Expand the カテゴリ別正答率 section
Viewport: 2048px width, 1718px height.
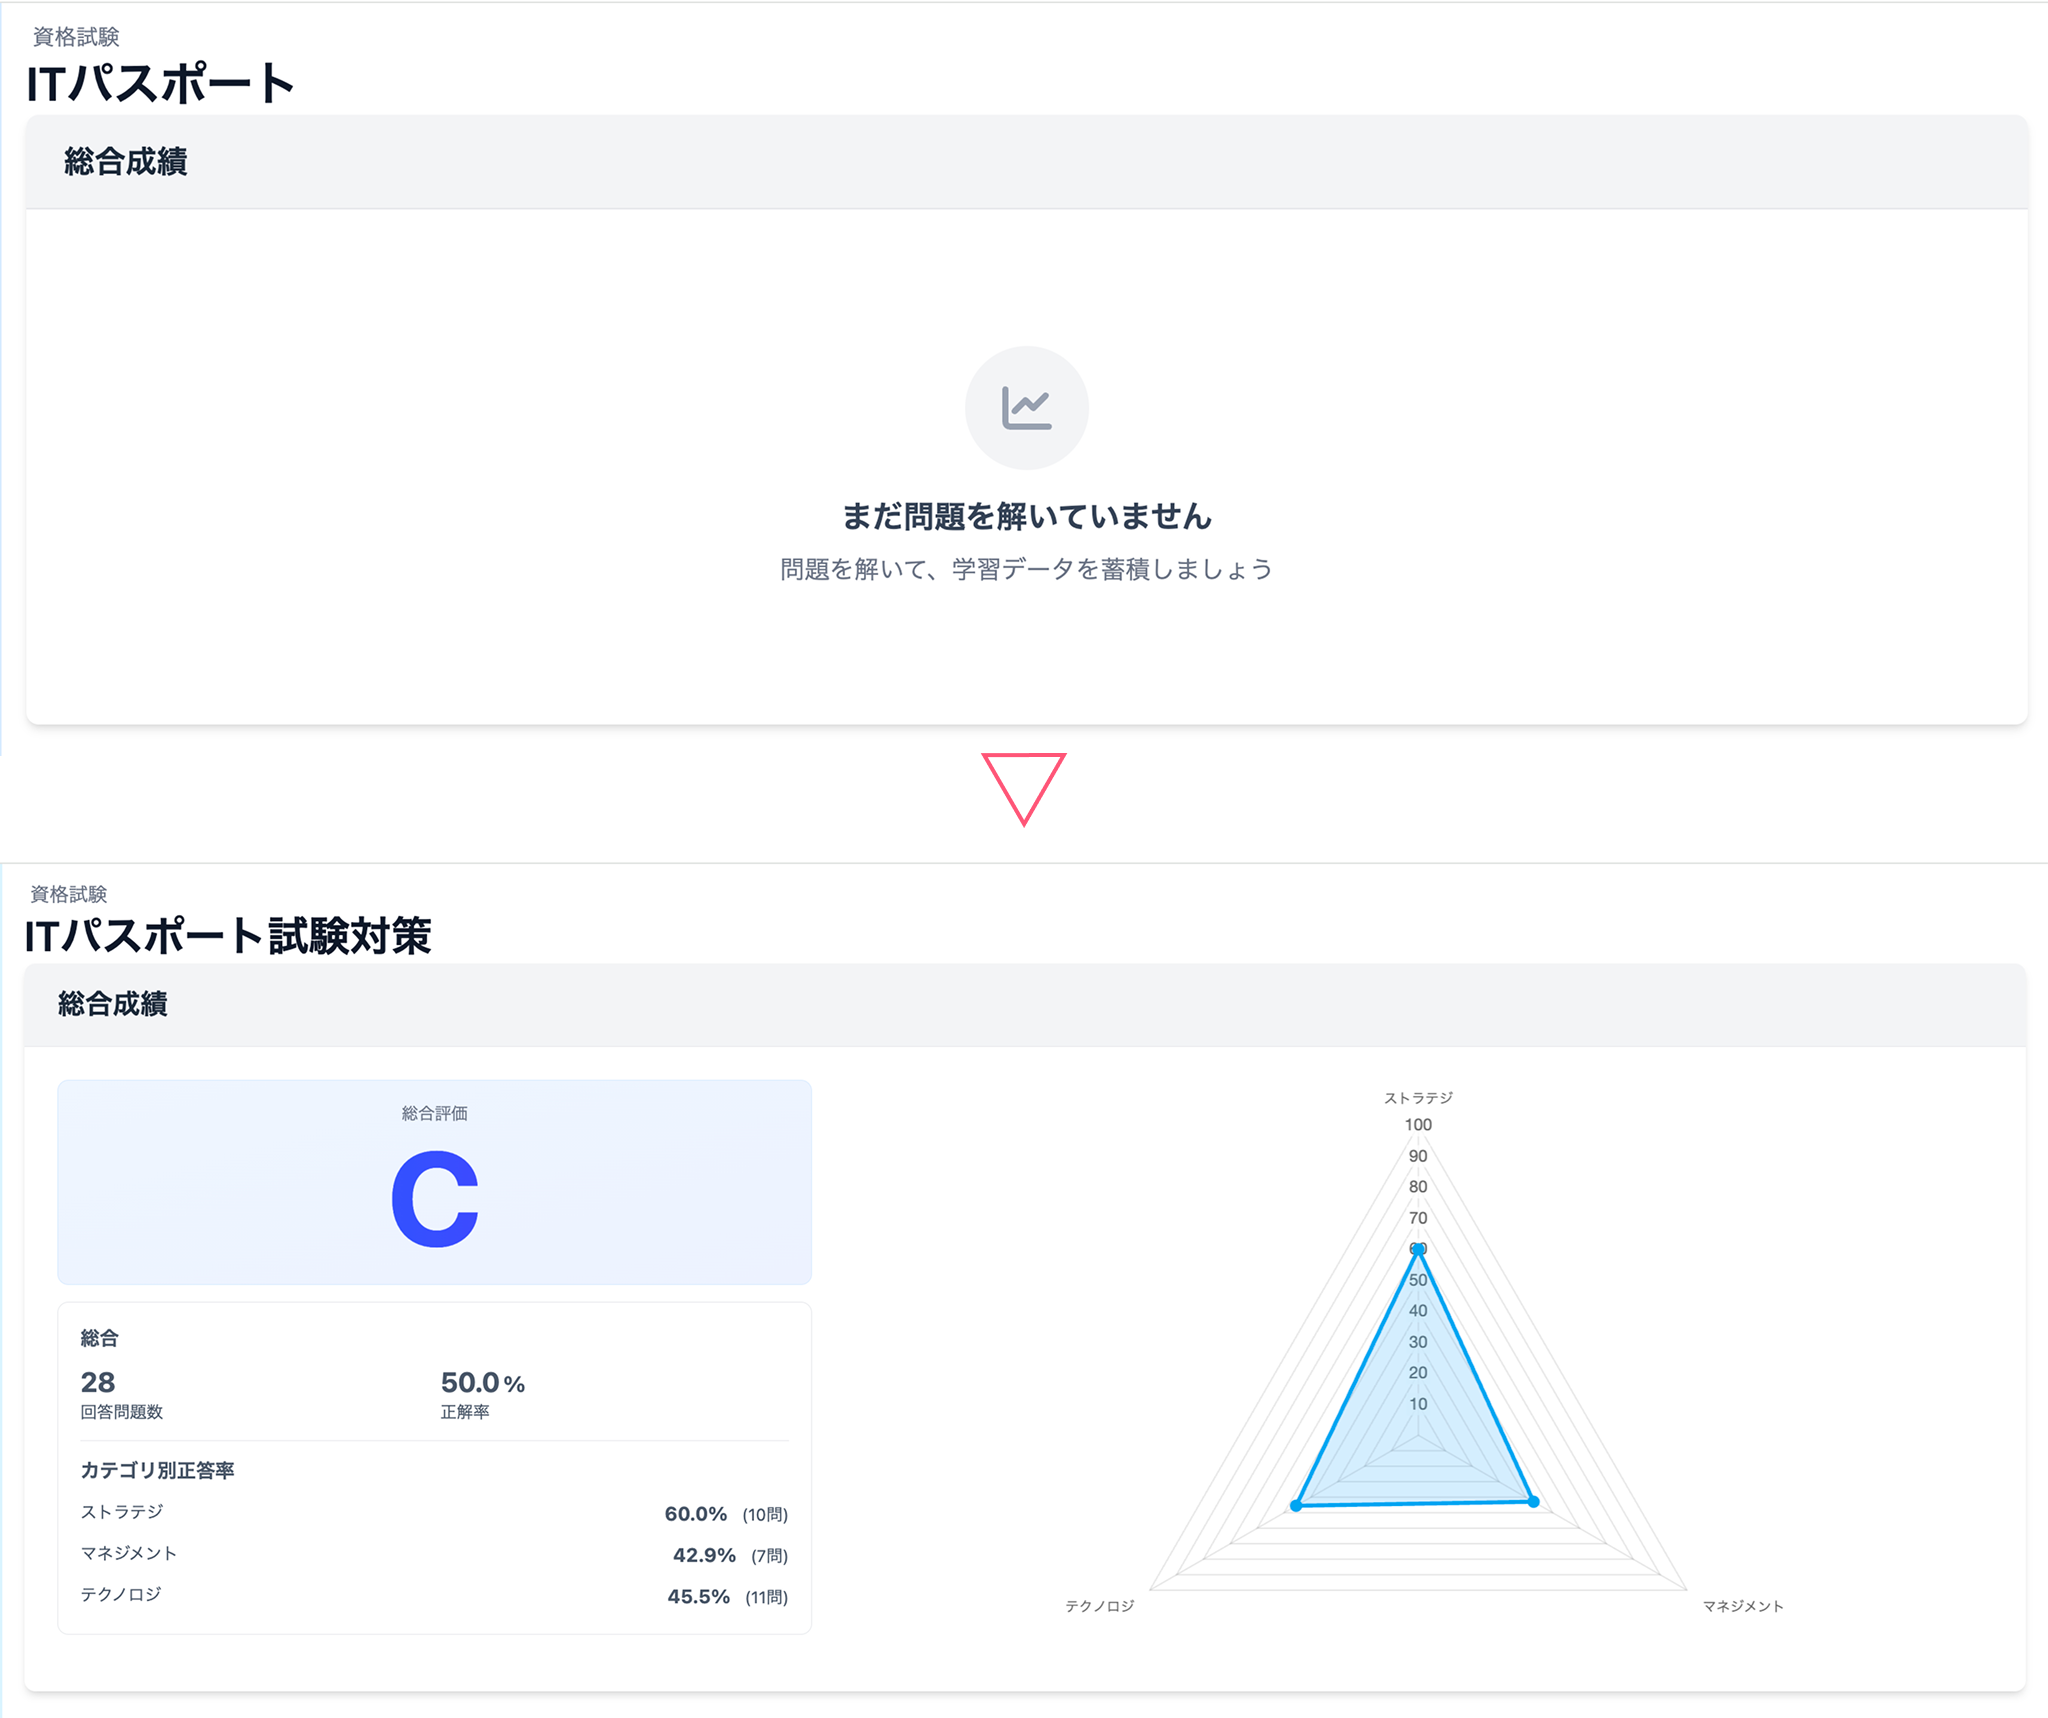pyautogui.click(x=160, y=1470)
